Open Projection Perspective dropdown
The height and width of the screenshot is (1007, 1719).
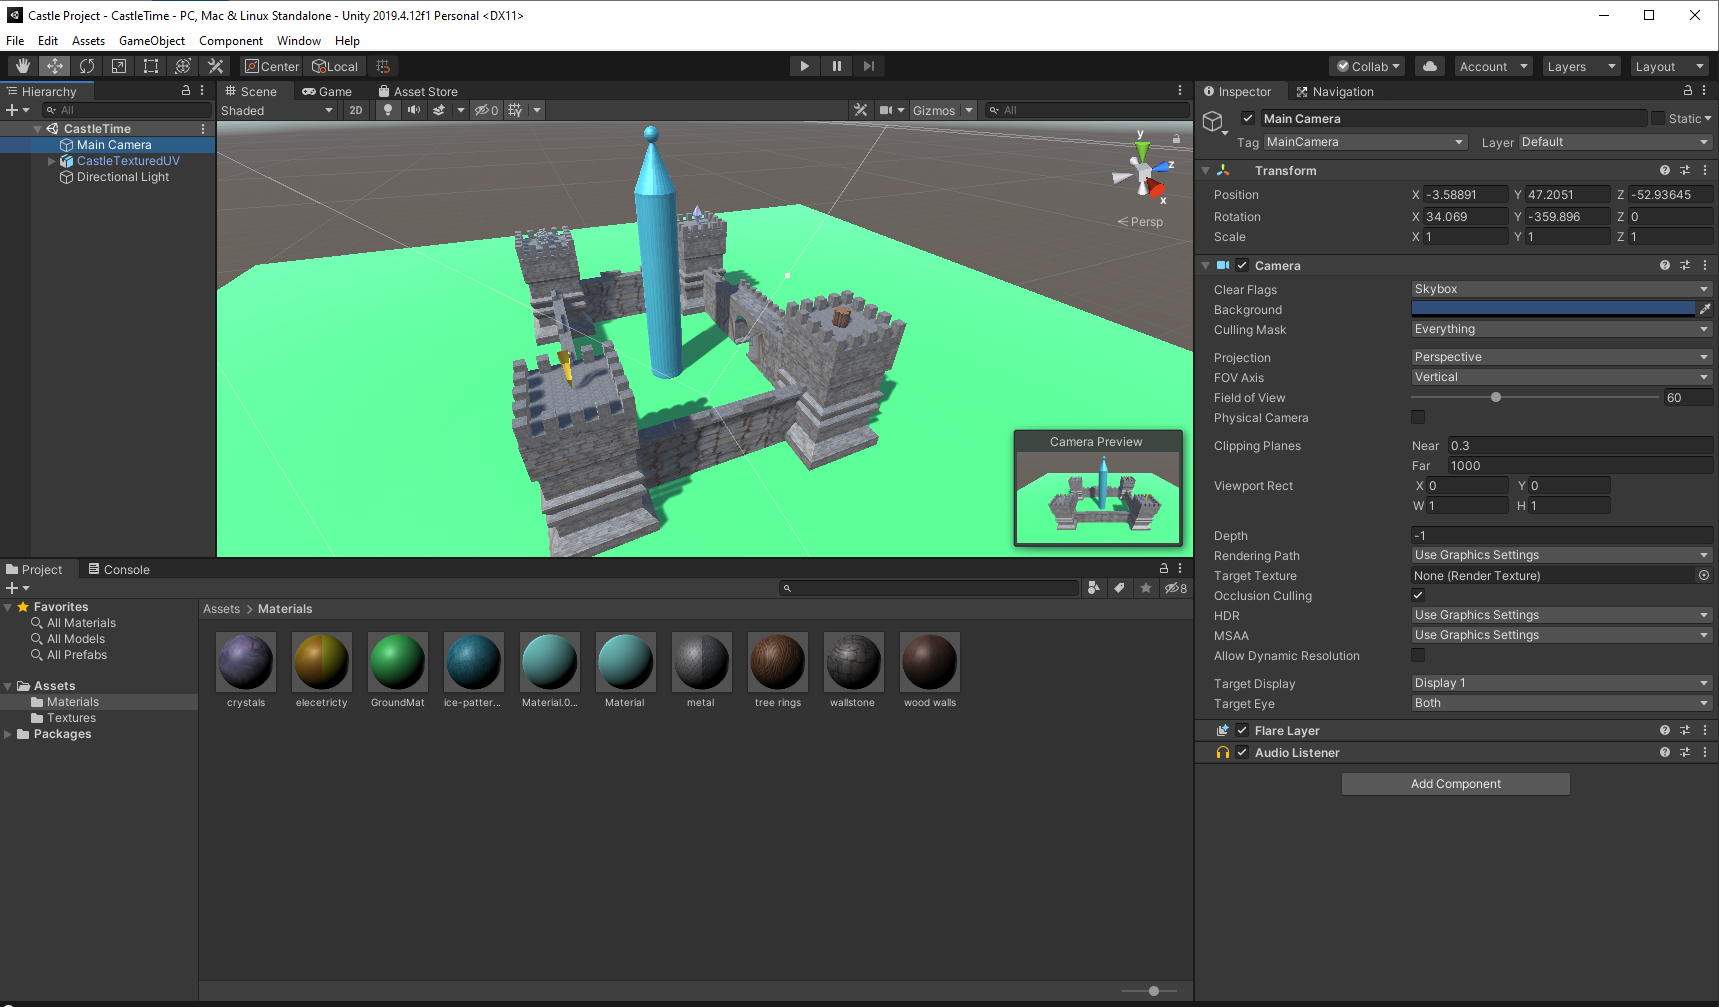1561,357
